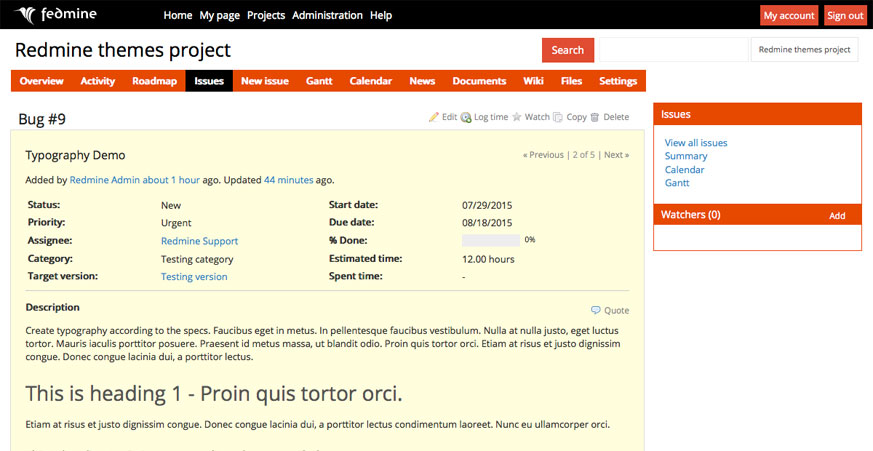Open the Files tab
Image resolution: width=873 pixels, height=451 pixels.
[571, 81]
